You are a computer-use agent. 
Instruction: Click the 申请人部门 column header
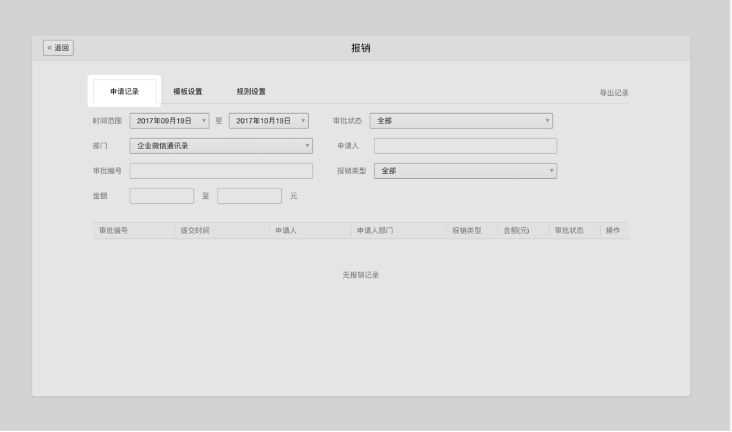(375, 231)
